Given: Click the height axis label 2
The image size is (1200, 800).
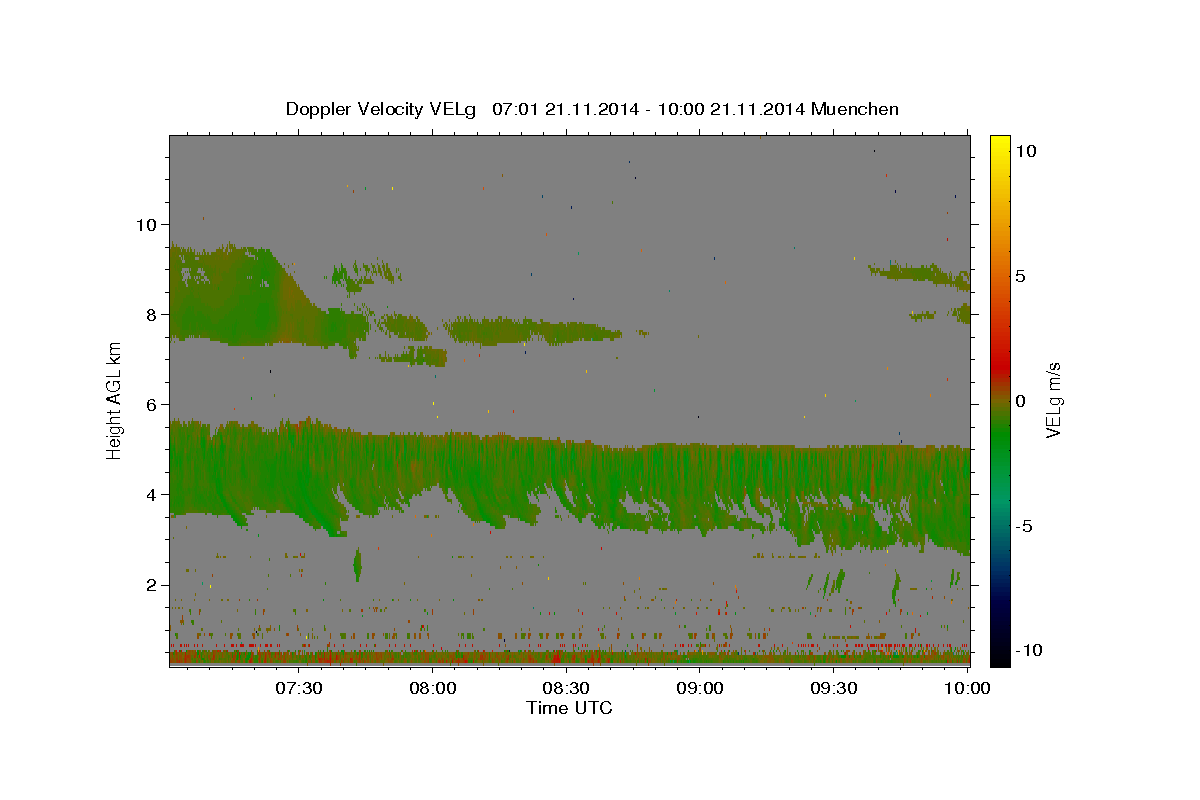Looking at the screenshot, I should click(x=152, y=585).
